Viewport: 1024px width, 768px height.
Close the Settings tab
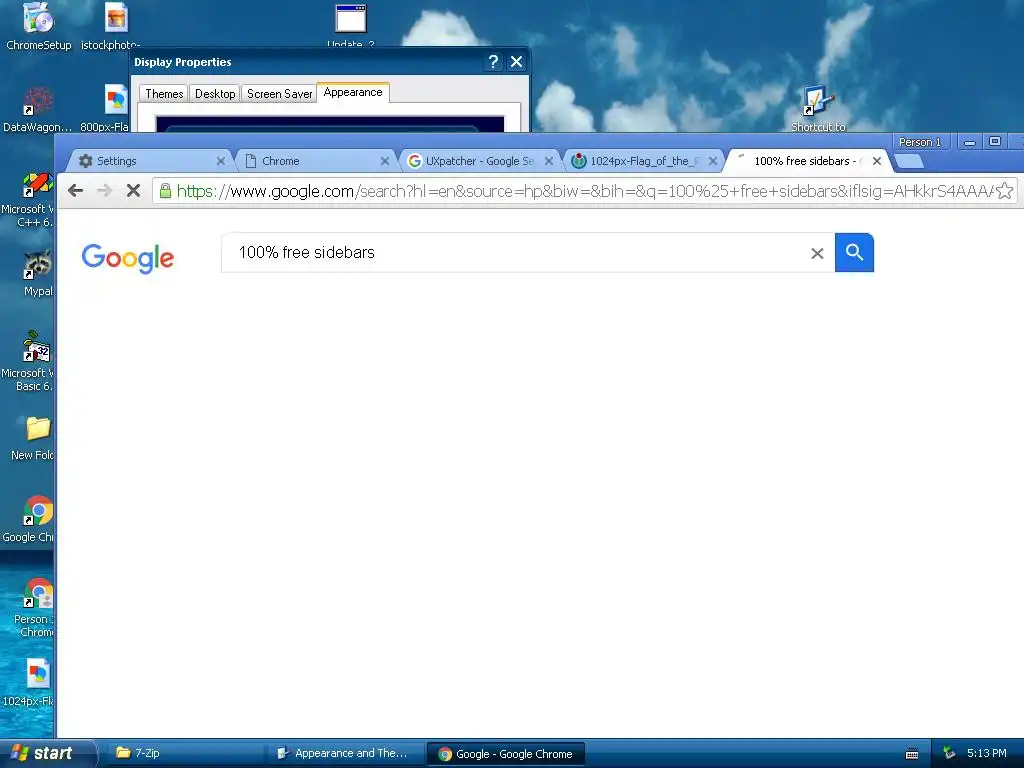221,161
